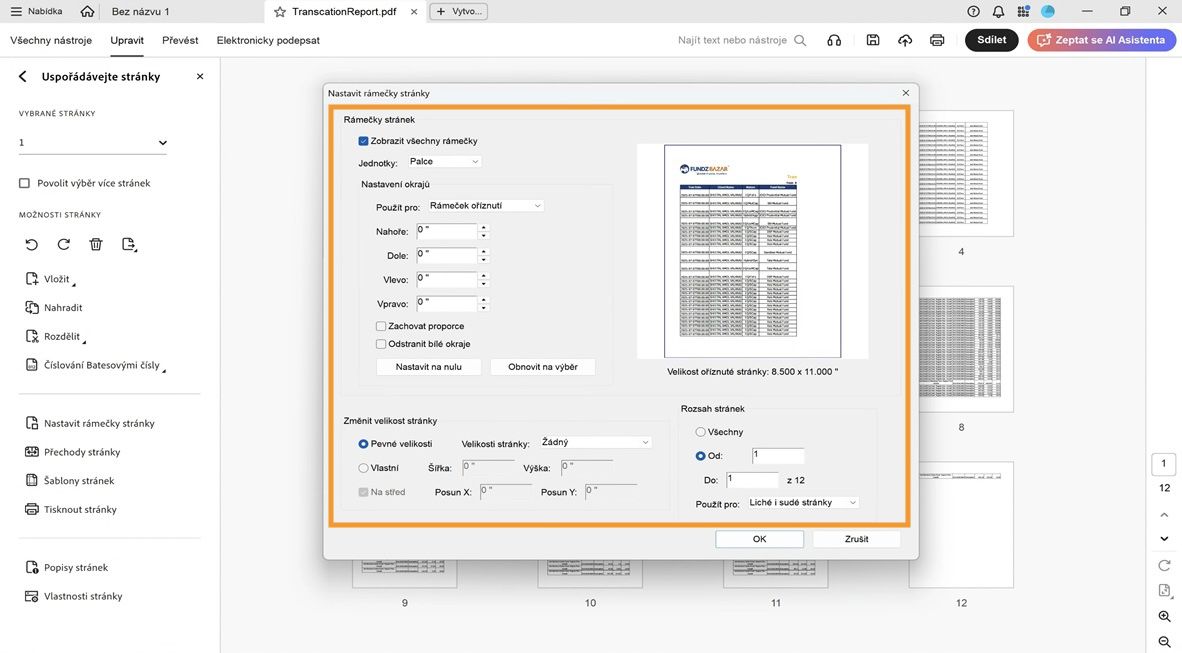Star the TranscationReport.pdf tab
The height and width of the screenshot is (653, 1182).
tap(280, 12)
